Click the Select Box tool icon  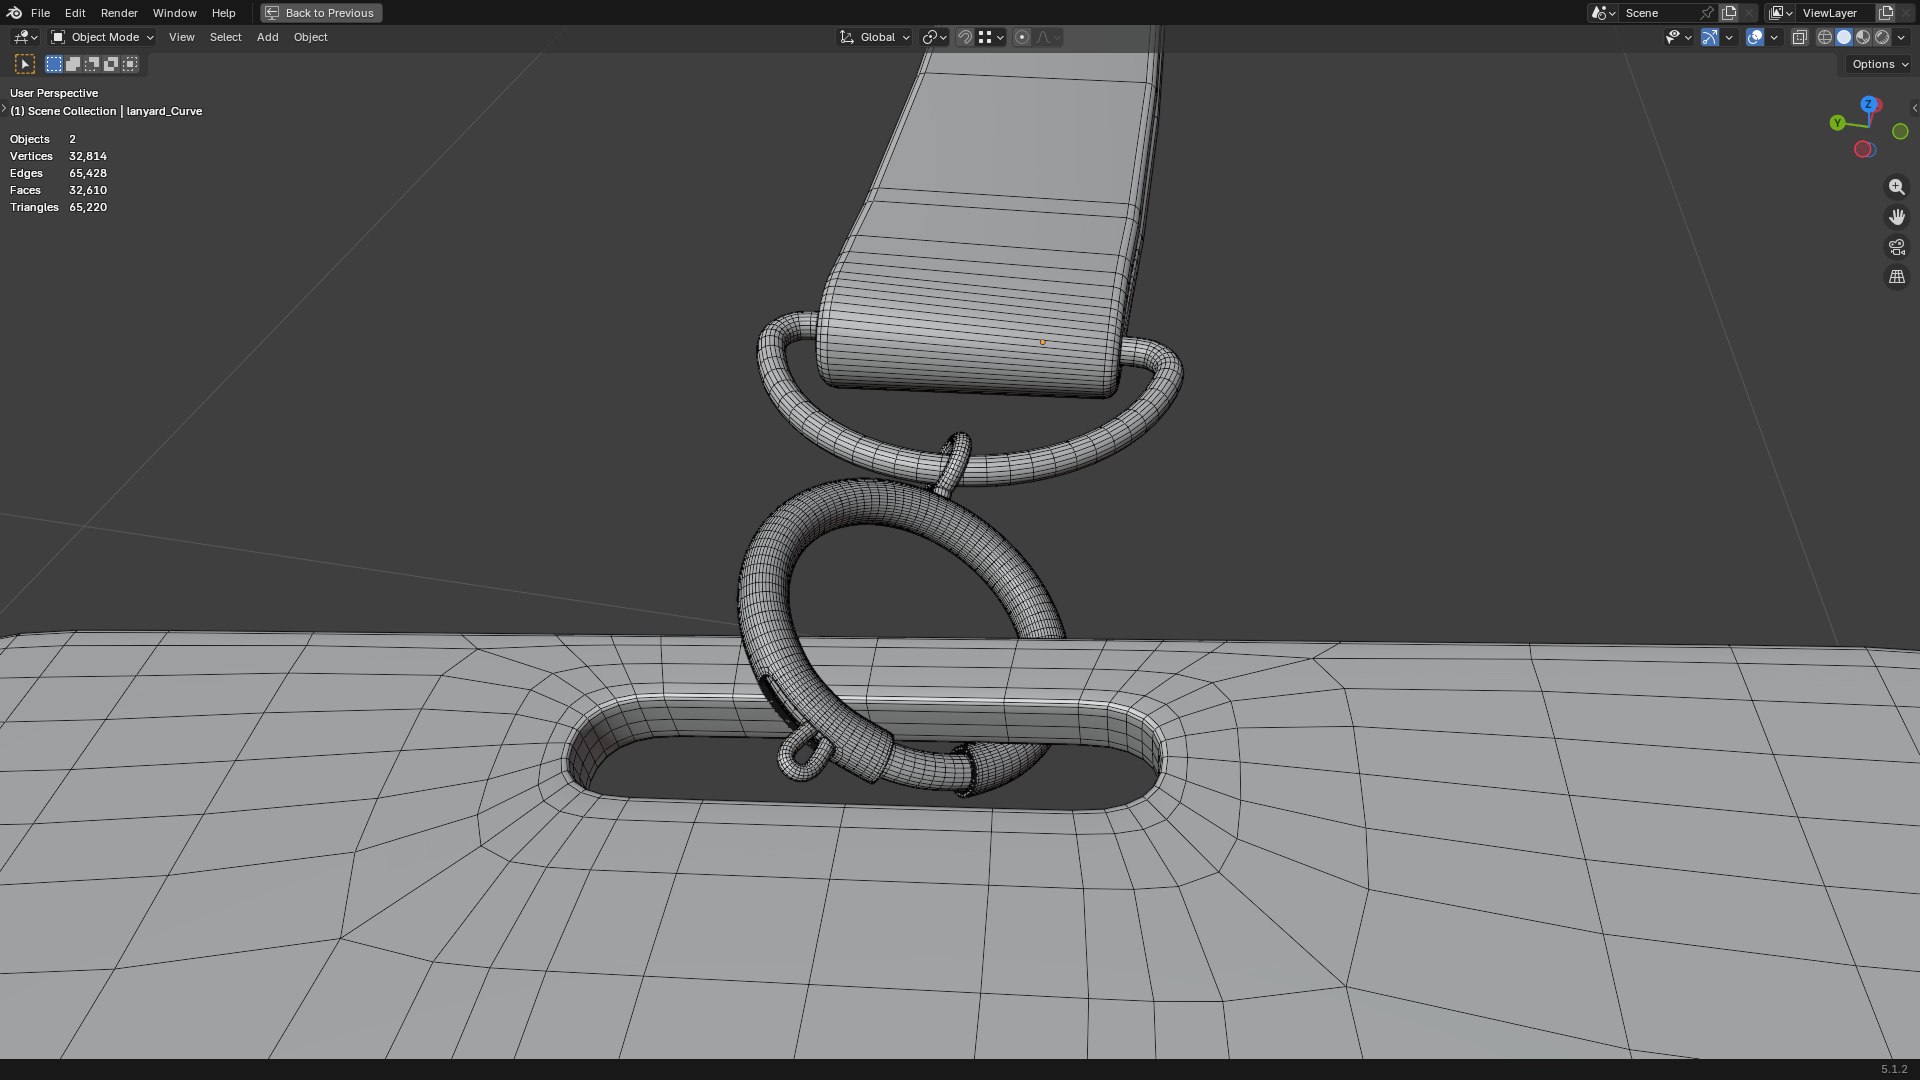(x=25, y=64)
